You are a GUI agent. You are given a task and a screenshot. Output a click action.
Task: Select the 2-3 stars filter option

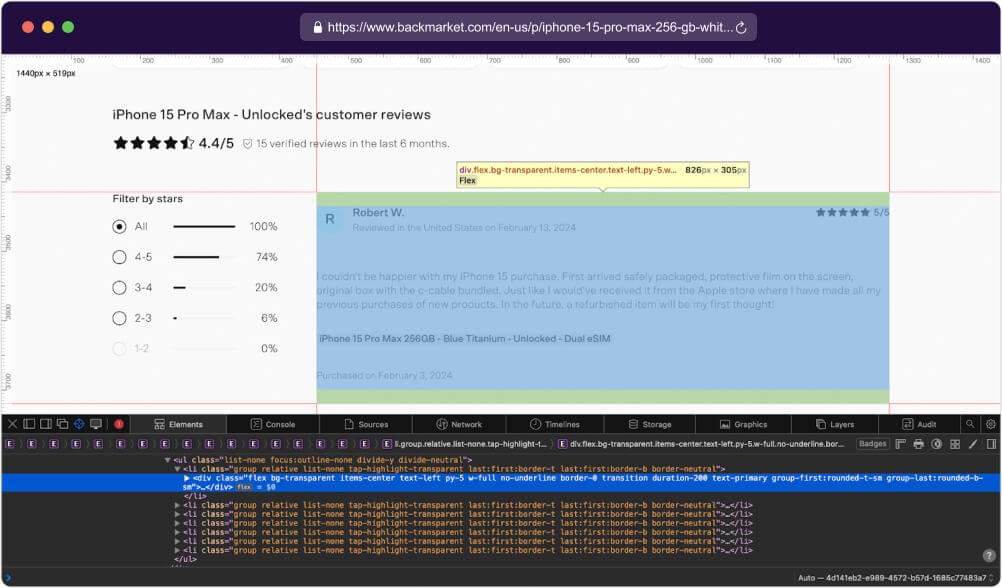point(119,318)
